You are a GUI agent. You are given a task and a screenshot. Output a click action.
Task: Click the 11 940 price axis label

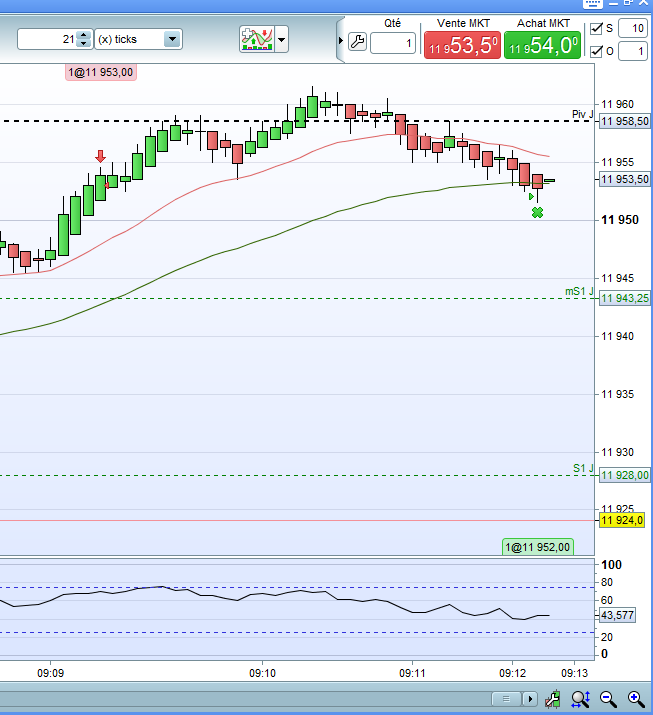click(x=617, y=337)
